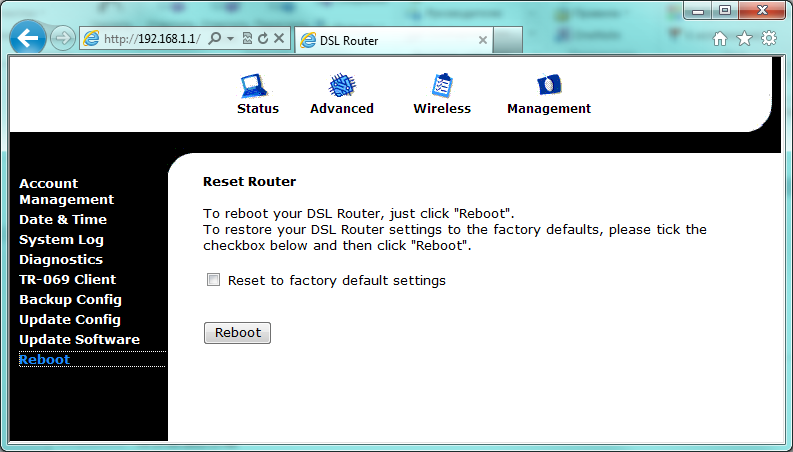Click the browser Back arrow button
This screenshot has width=793, height=452.
click(28, 39)
